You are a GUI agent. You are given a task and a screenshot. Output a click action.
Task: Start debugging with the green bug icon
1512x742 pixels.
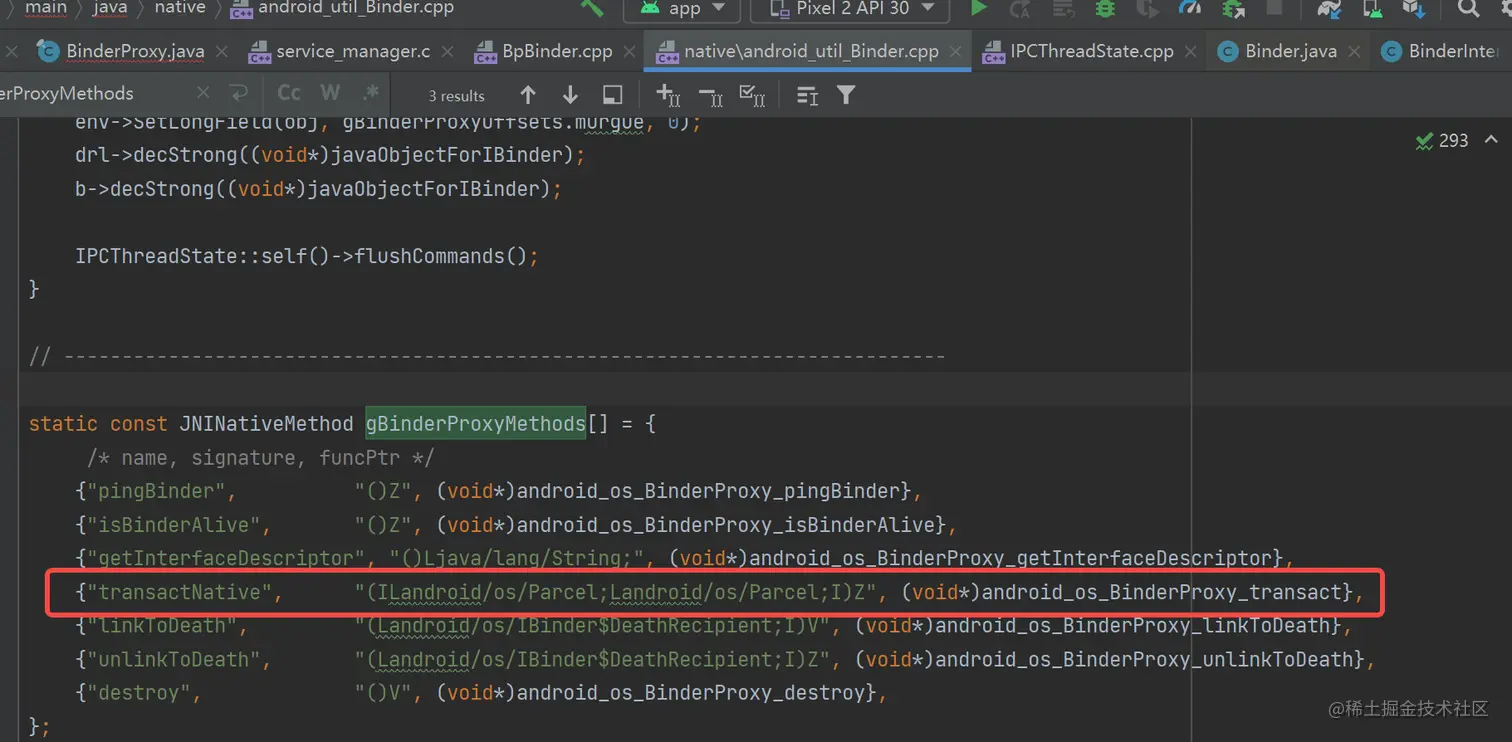click(1105, 9)
